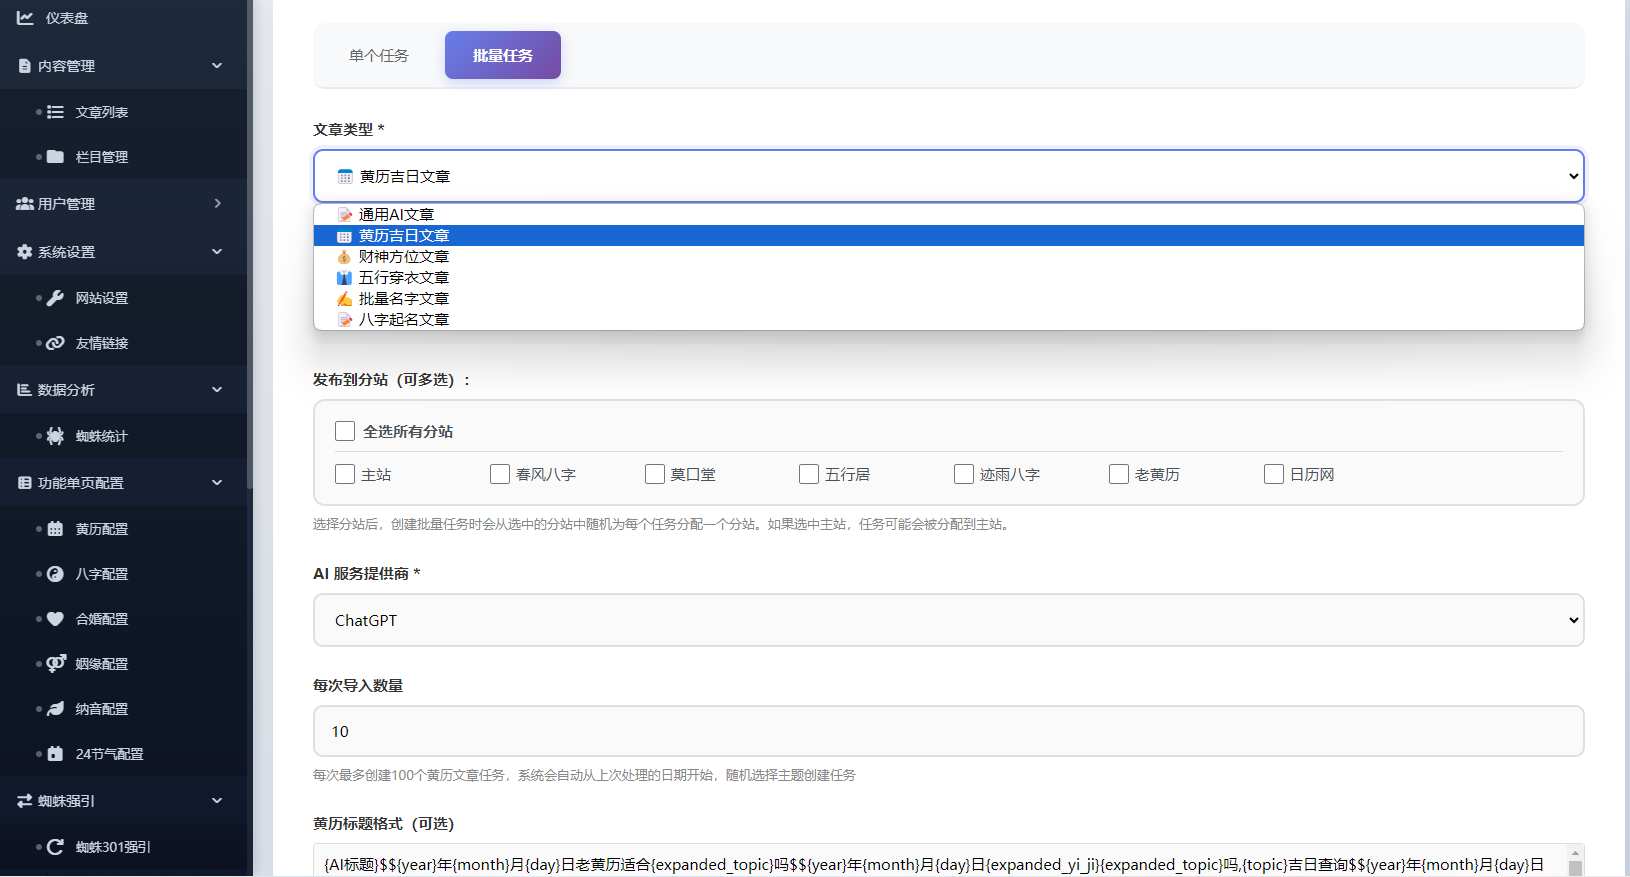Click the heart icon for 合婚配置
The image size is (1630, 877).
point(56,619)
